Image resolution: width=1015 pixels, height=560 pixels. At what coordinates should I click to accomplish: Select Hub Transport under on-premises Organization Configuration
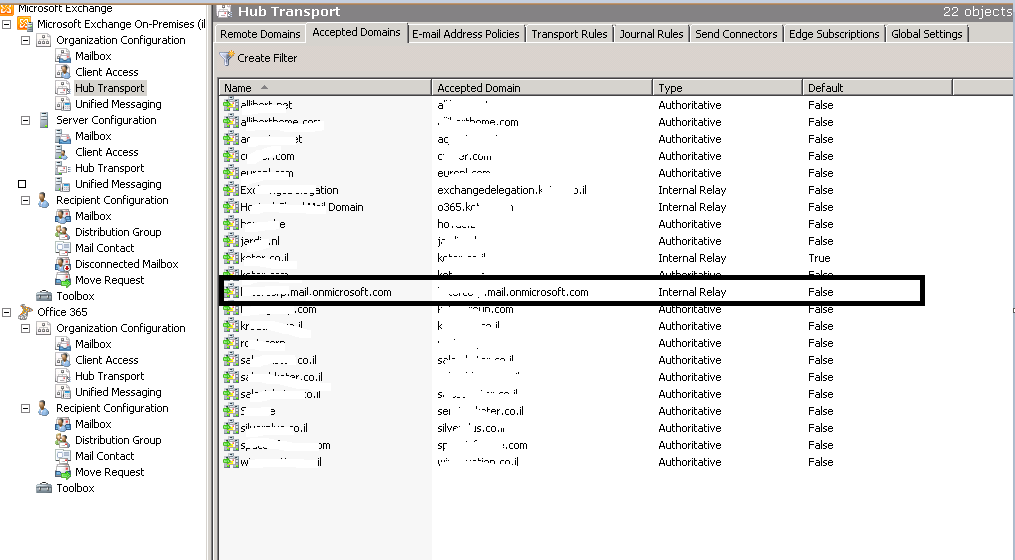pos(109,88)
